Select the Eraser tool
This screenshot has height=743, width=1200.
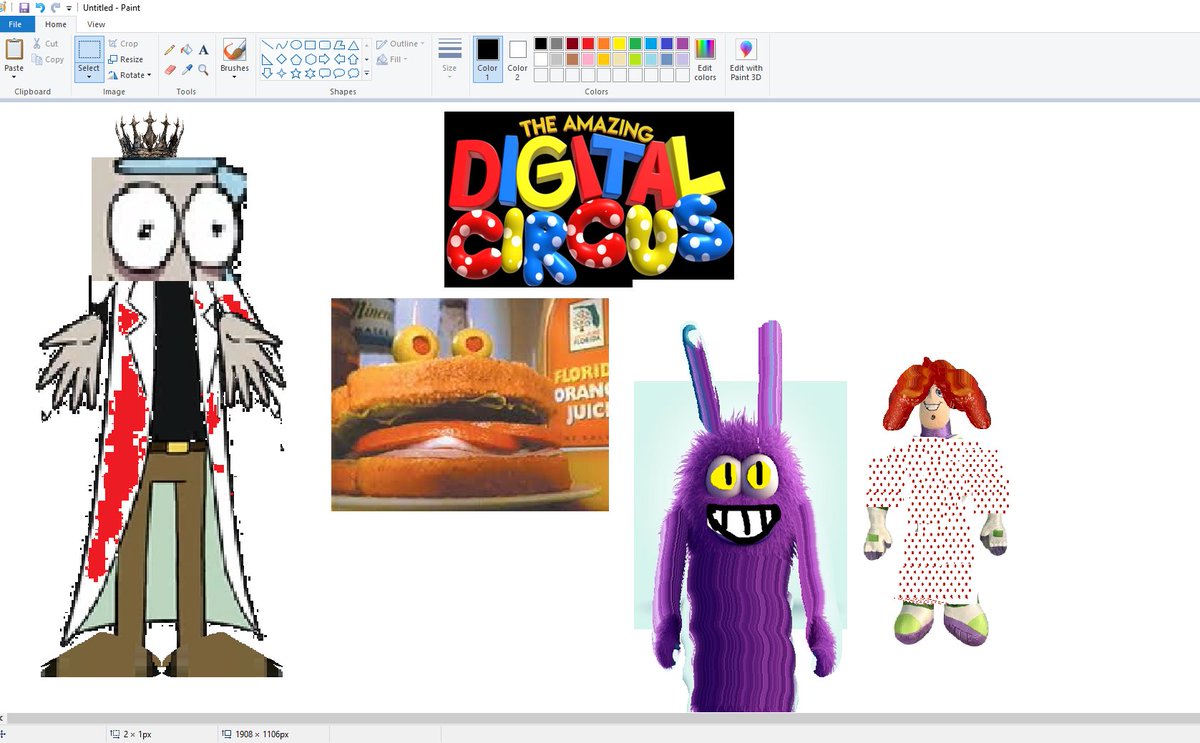coord(170,69)
